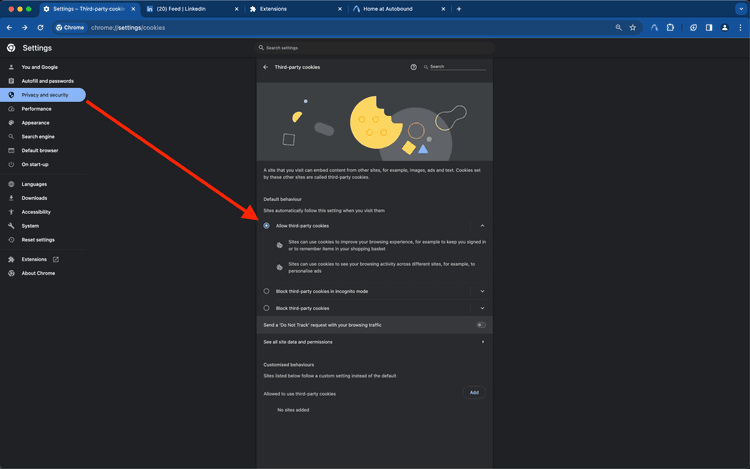This screenshot has height=469, width=750.
Task: Click See all site data and permissions
Action: [x=375, y=342]
